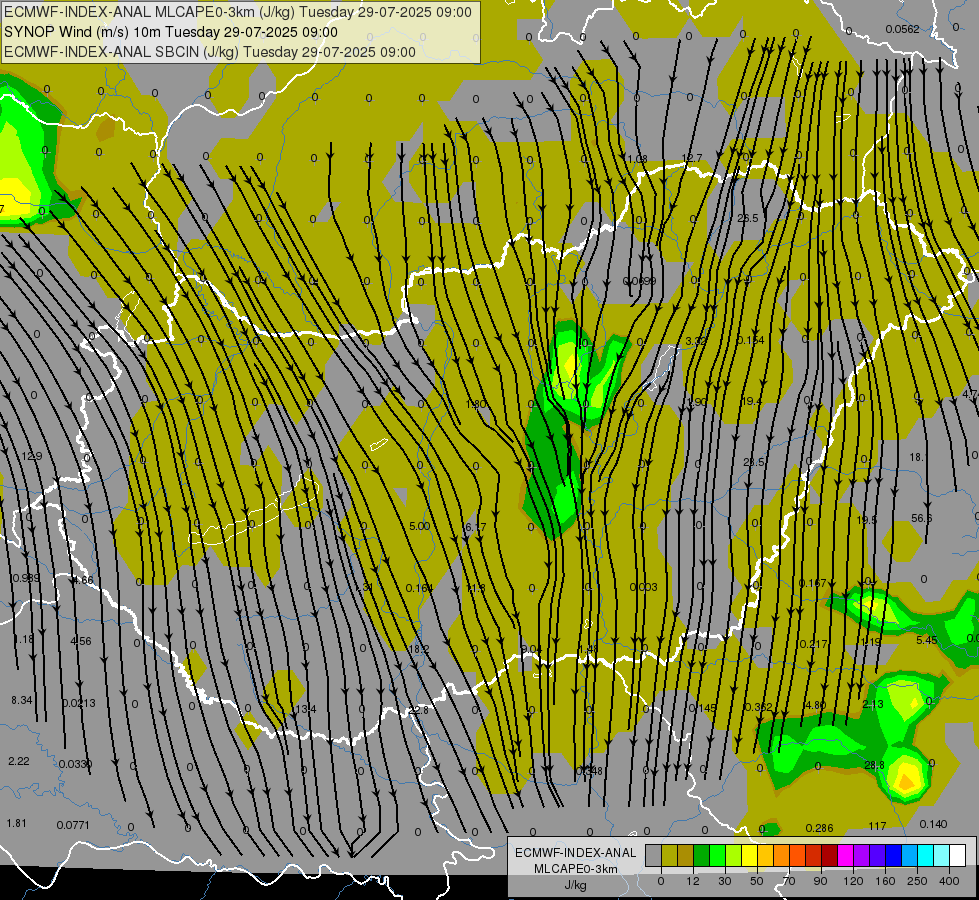Click the legend scale label 12
Image resolution: width=979 pixels, height=900 pixels.
click(x=692, y=881)
